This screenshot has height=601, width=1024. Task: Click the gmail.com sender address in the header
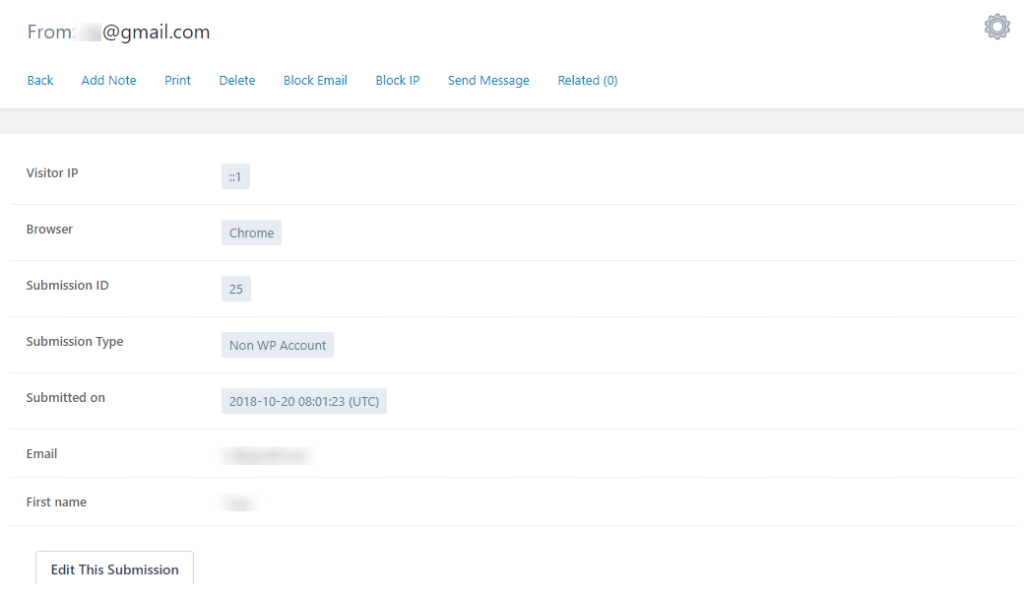tap(155, 31)
